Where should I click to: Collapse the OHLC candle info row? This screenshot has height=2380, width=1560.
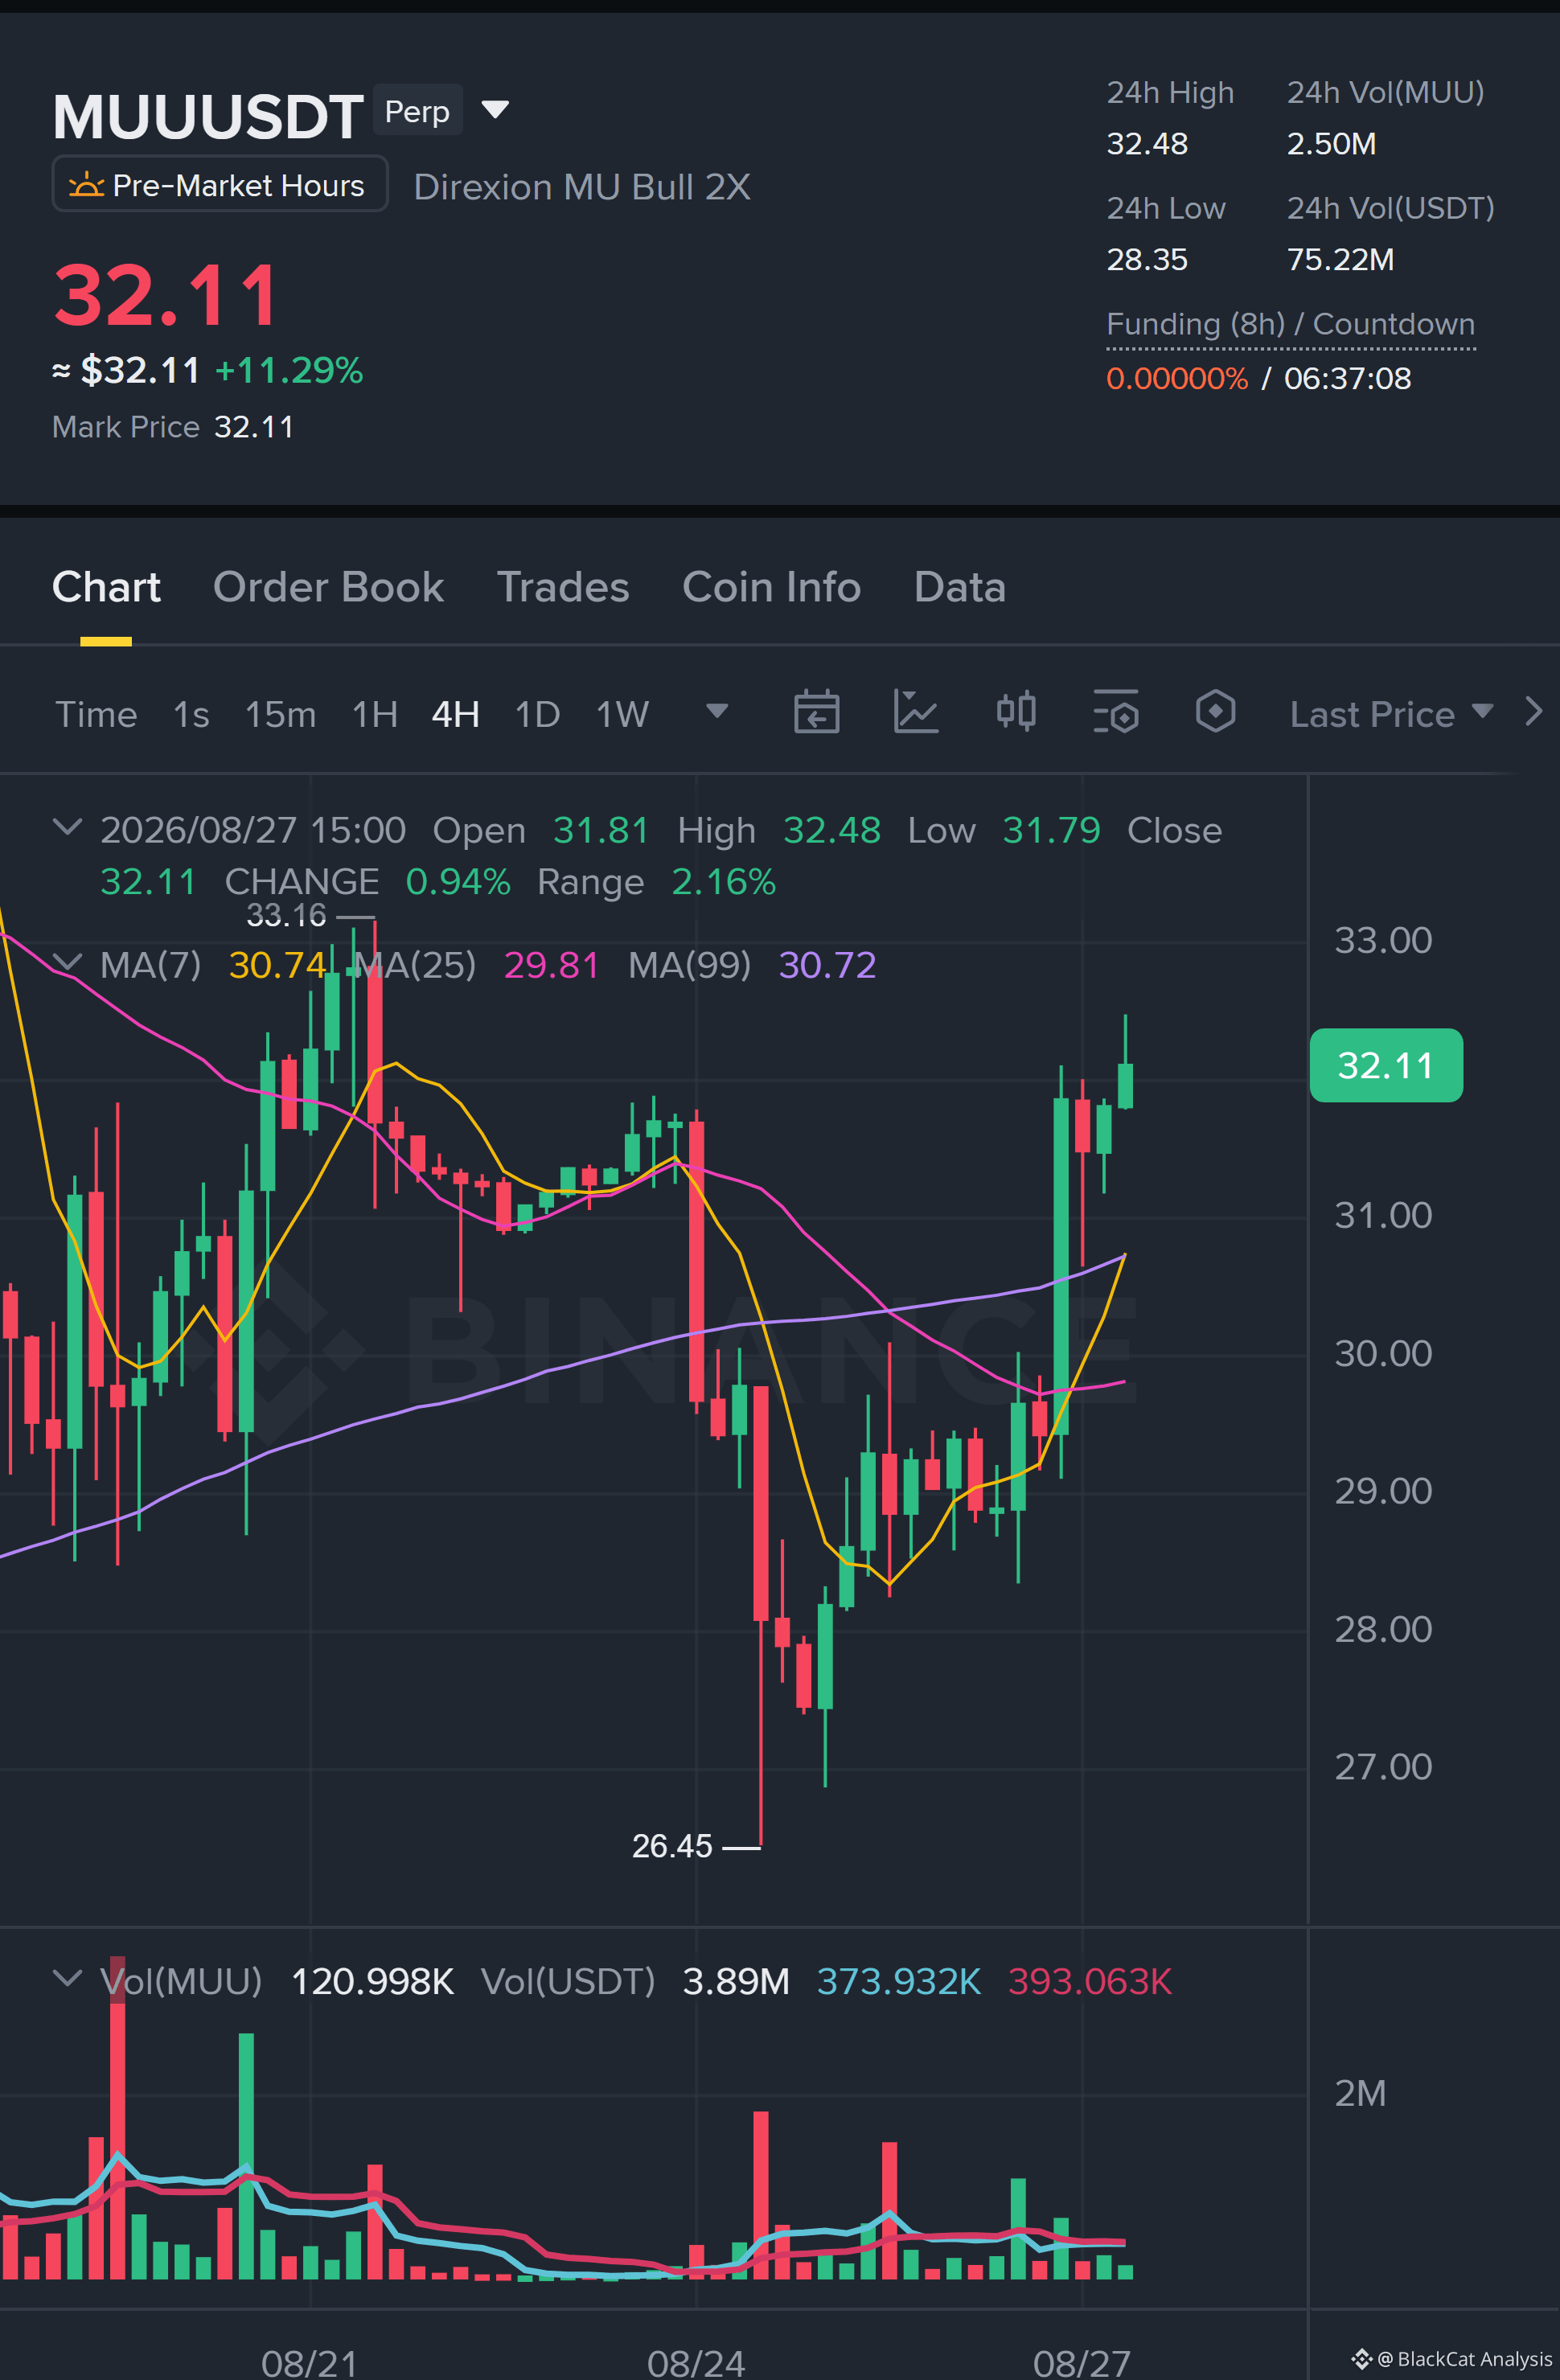coord(67,827)
